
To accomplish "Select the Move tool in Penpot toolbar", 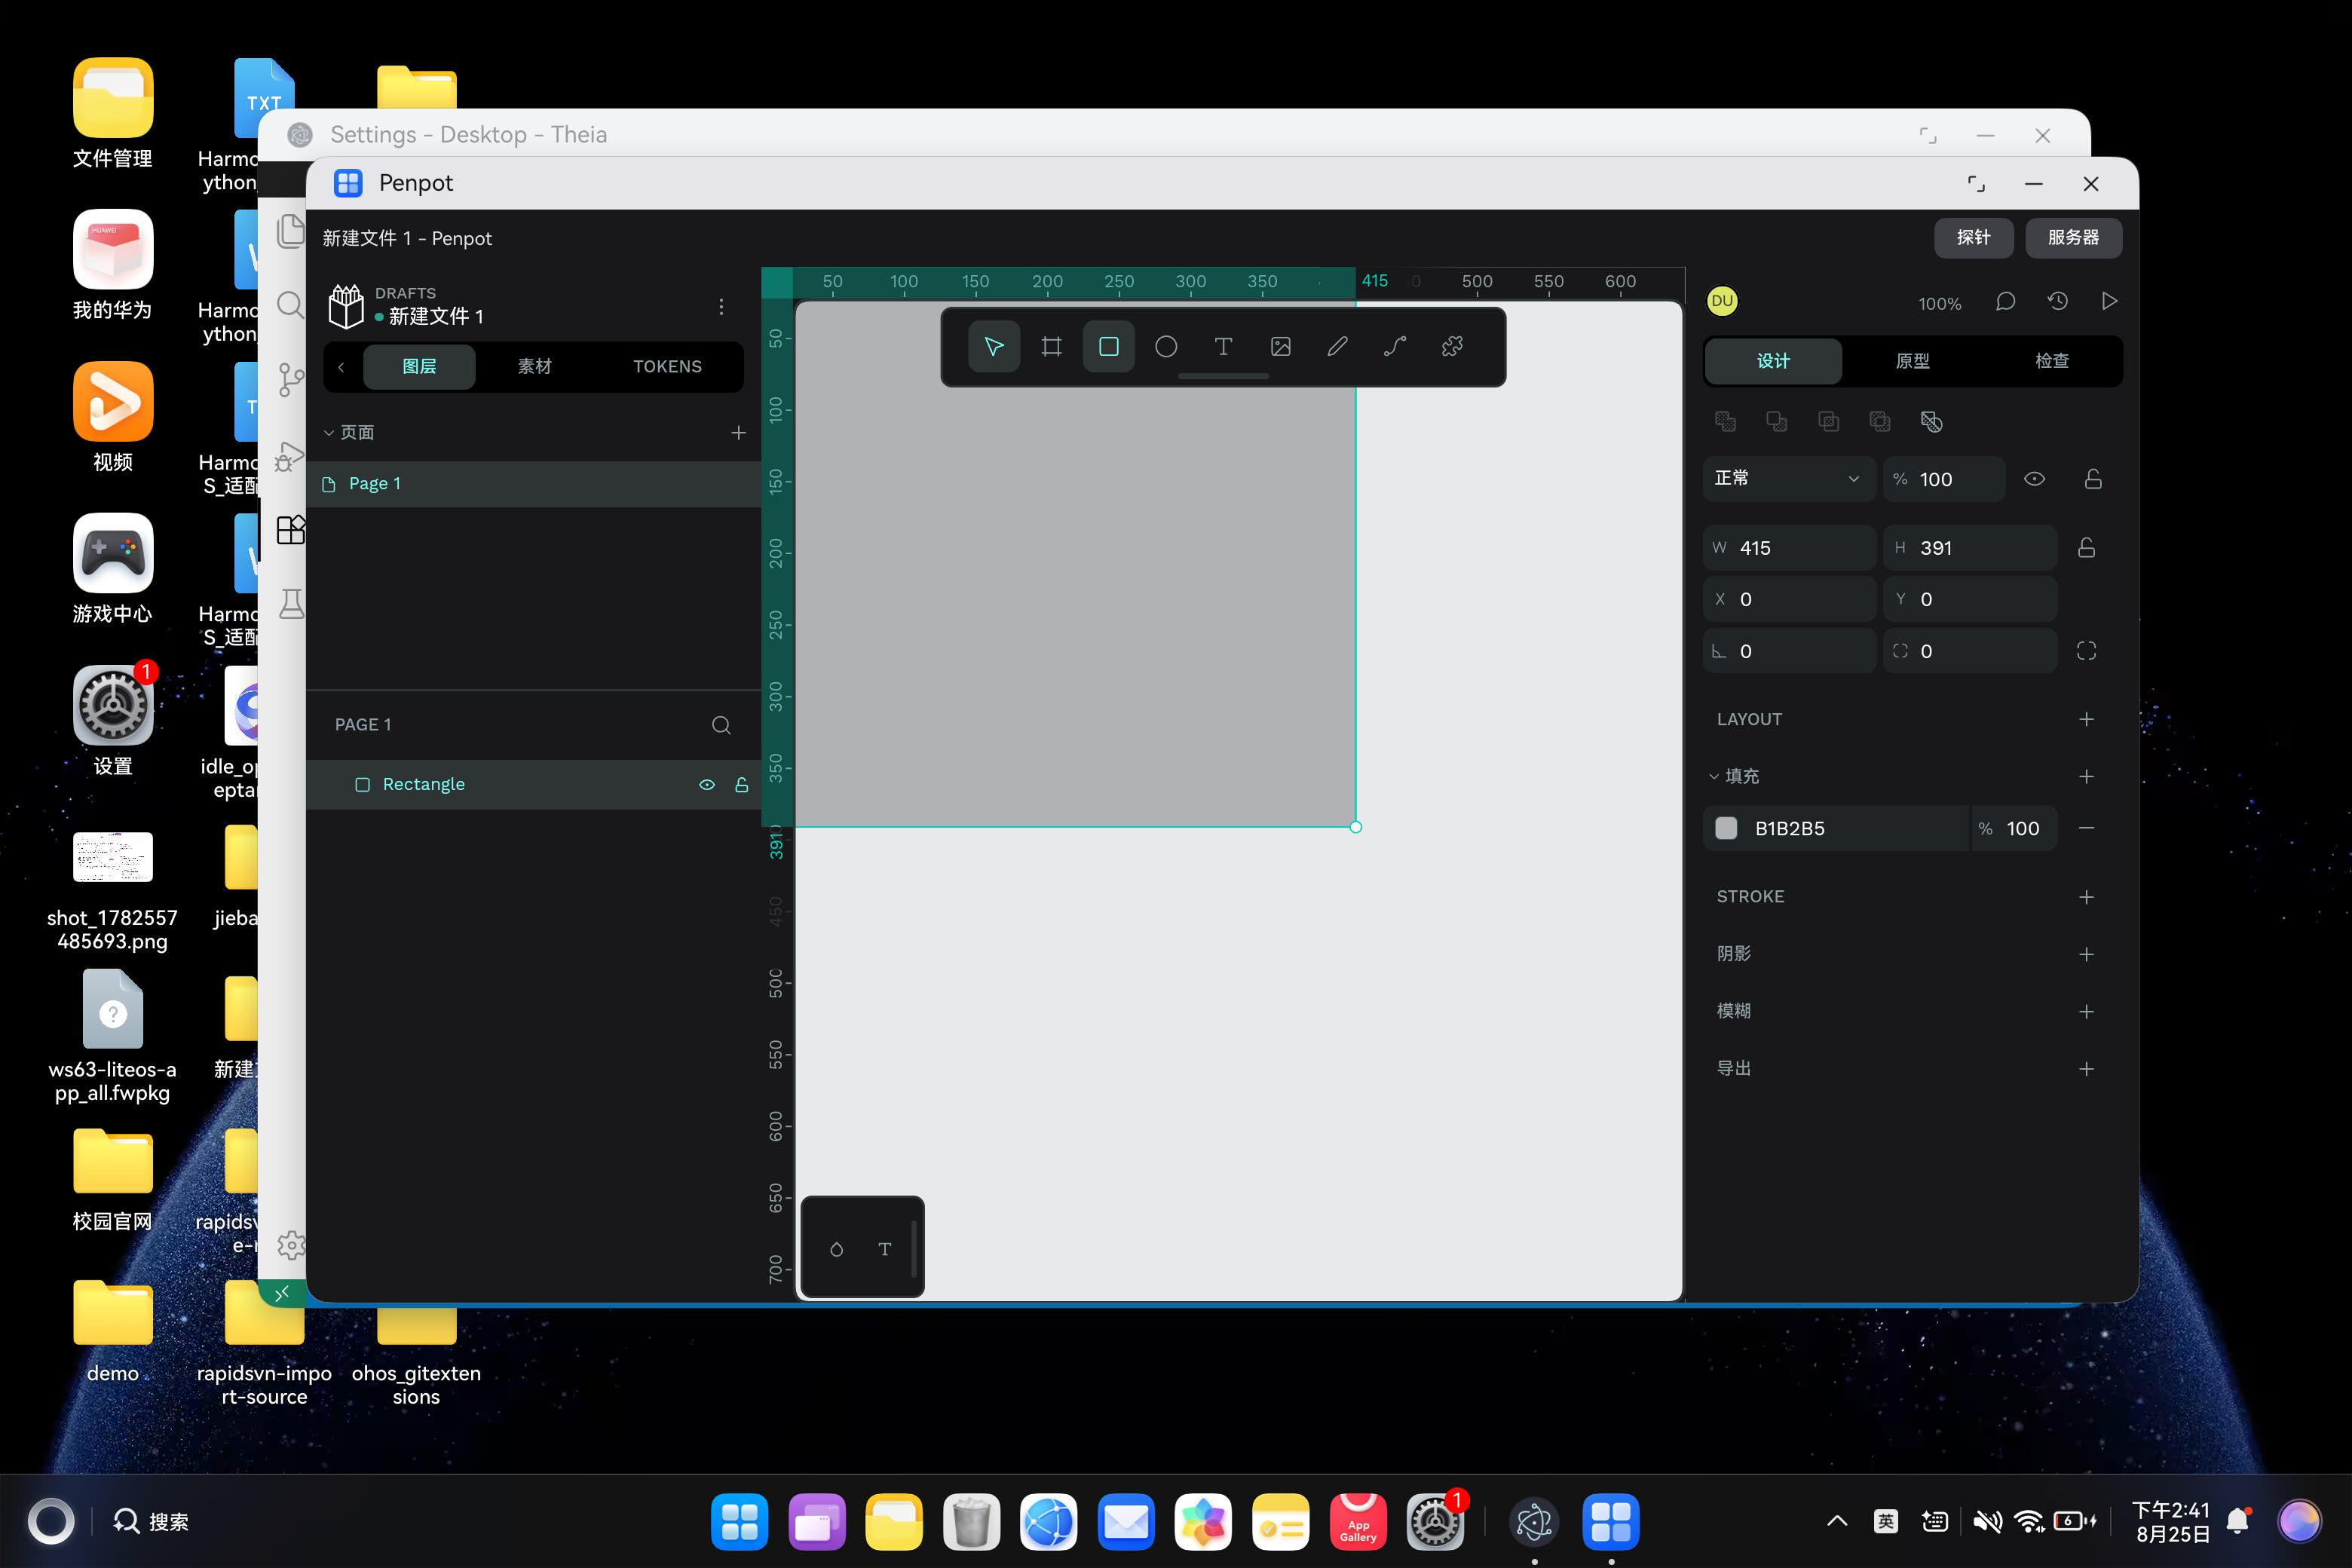I will pyautogui.click(x=994, y=347).
